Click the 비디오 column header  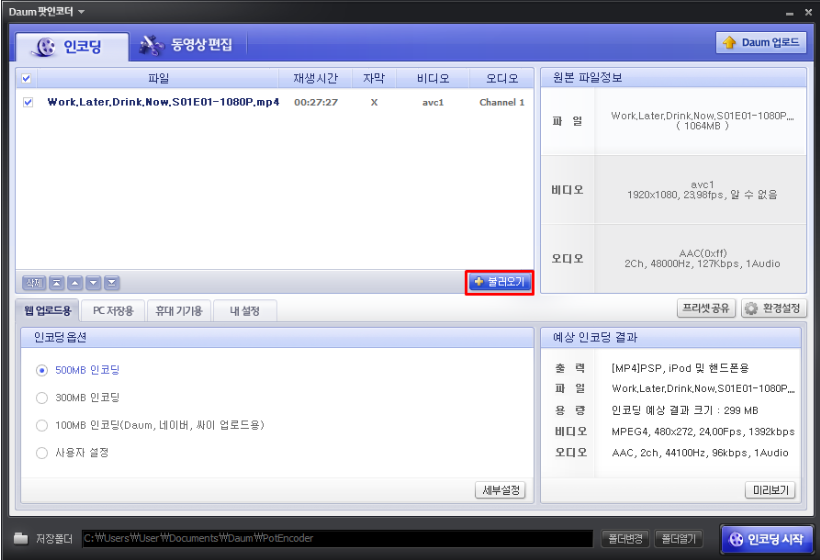(433, 78)
